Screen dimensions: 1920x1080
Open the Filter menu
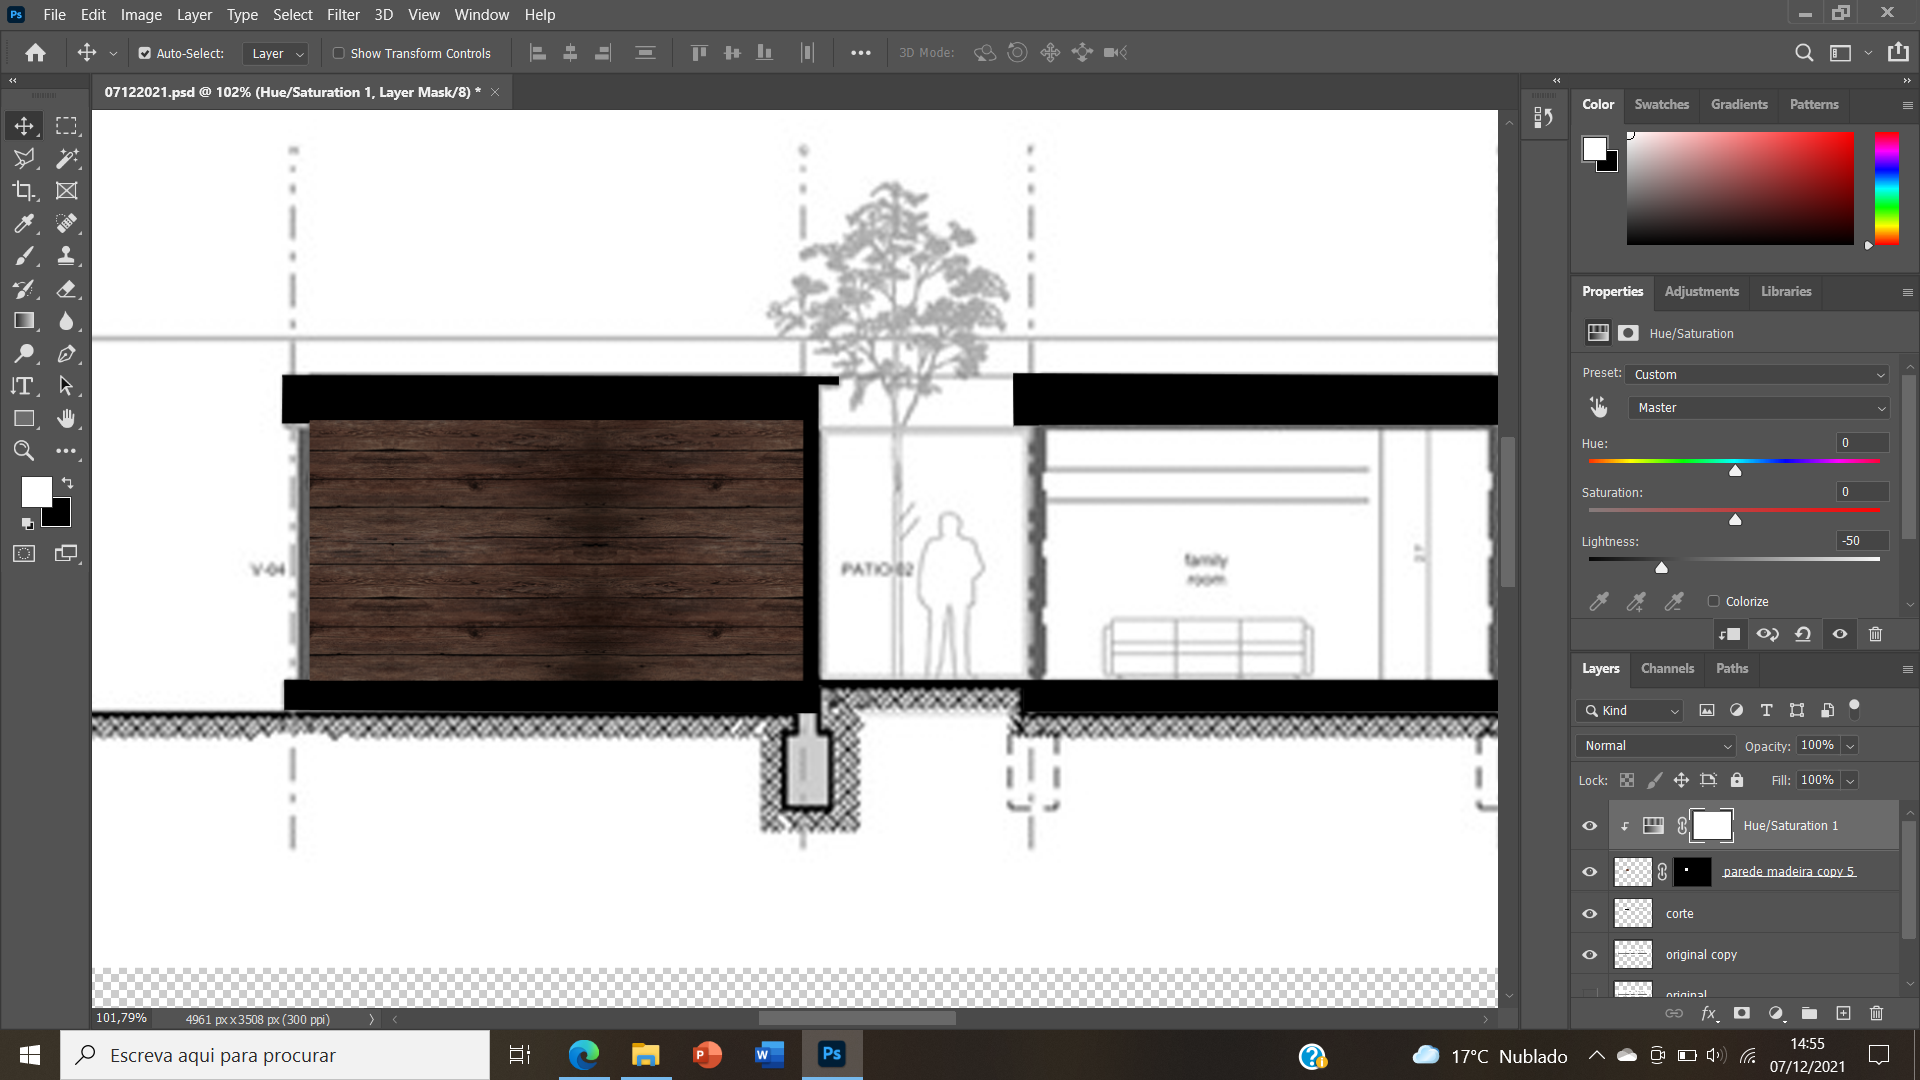[343, 14]
